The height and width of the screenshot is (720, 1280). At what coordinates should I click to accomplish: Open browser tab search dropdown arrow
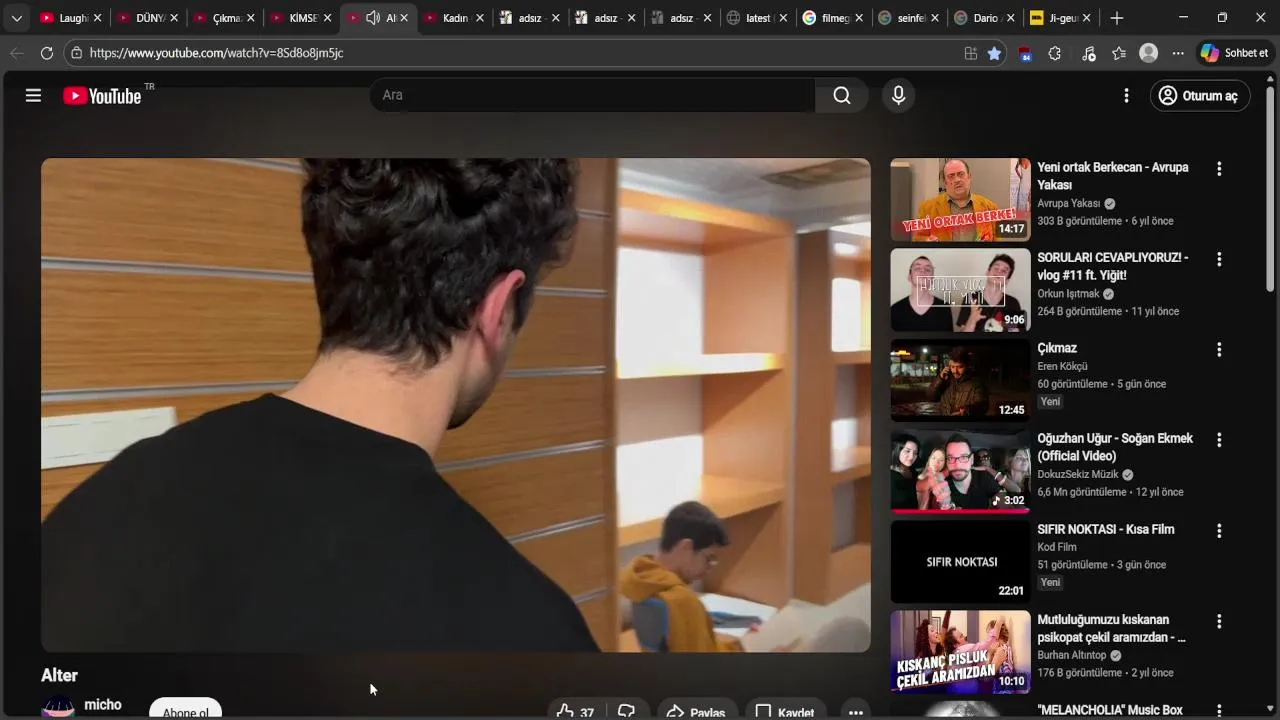point(16,18)
